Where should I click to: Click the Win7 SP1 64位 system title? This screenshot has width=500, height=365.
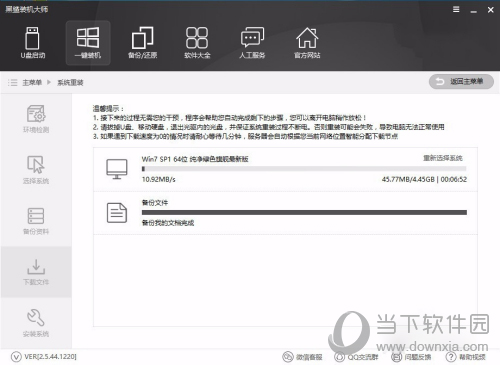[x=195, y=159]
